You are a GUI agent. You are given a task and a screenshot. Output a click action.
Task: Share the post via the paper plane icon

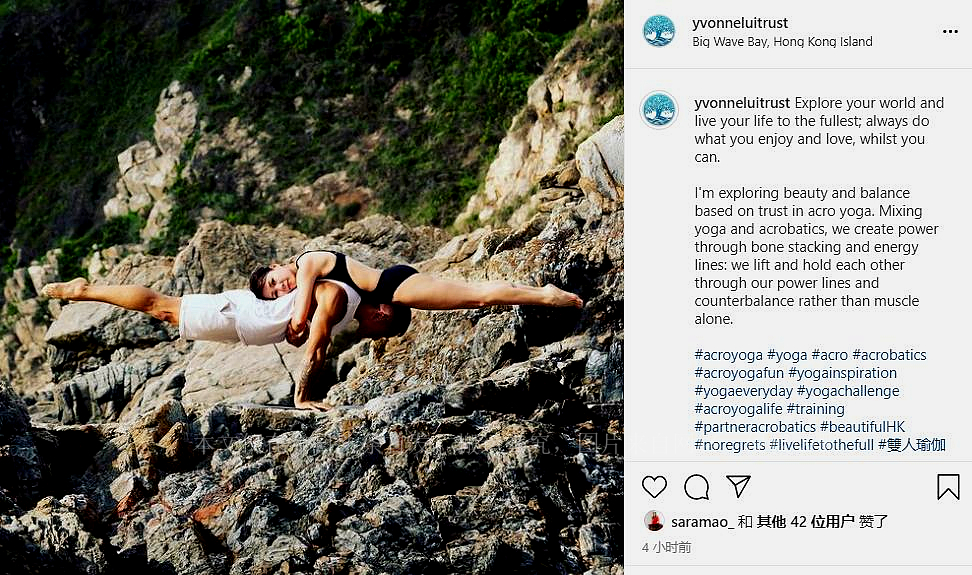(x=739, y=486)
